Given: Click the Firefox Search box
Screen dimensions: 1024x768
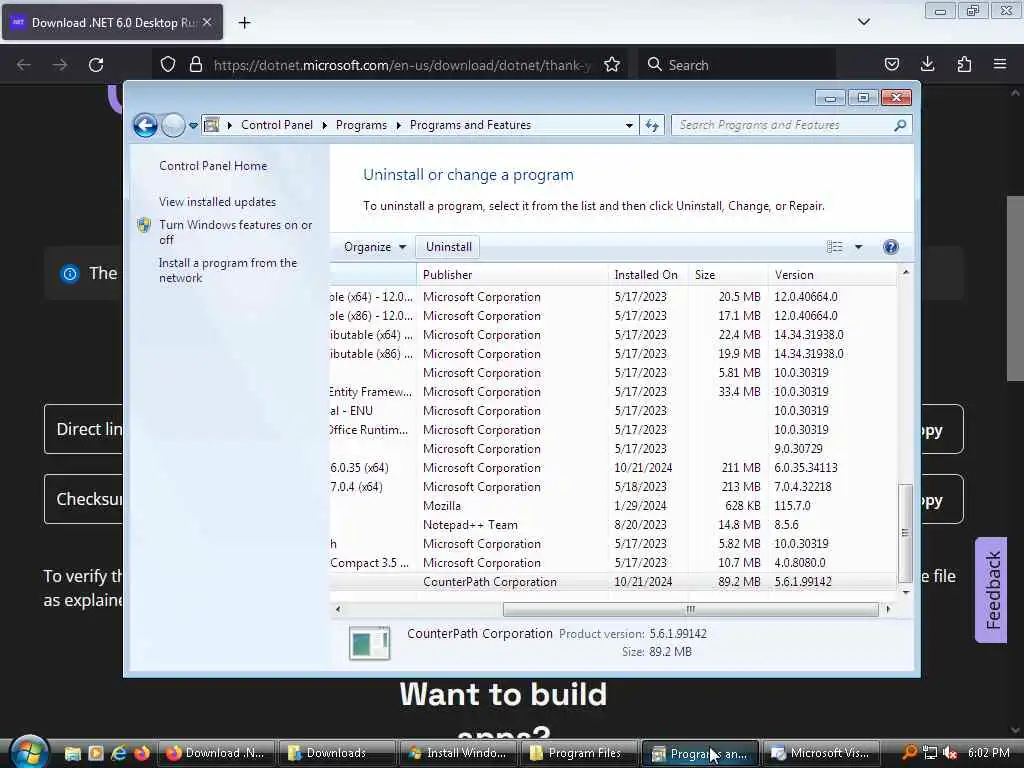Looking at the screenshot, I should pyautogui.click(x=737, y=65).
